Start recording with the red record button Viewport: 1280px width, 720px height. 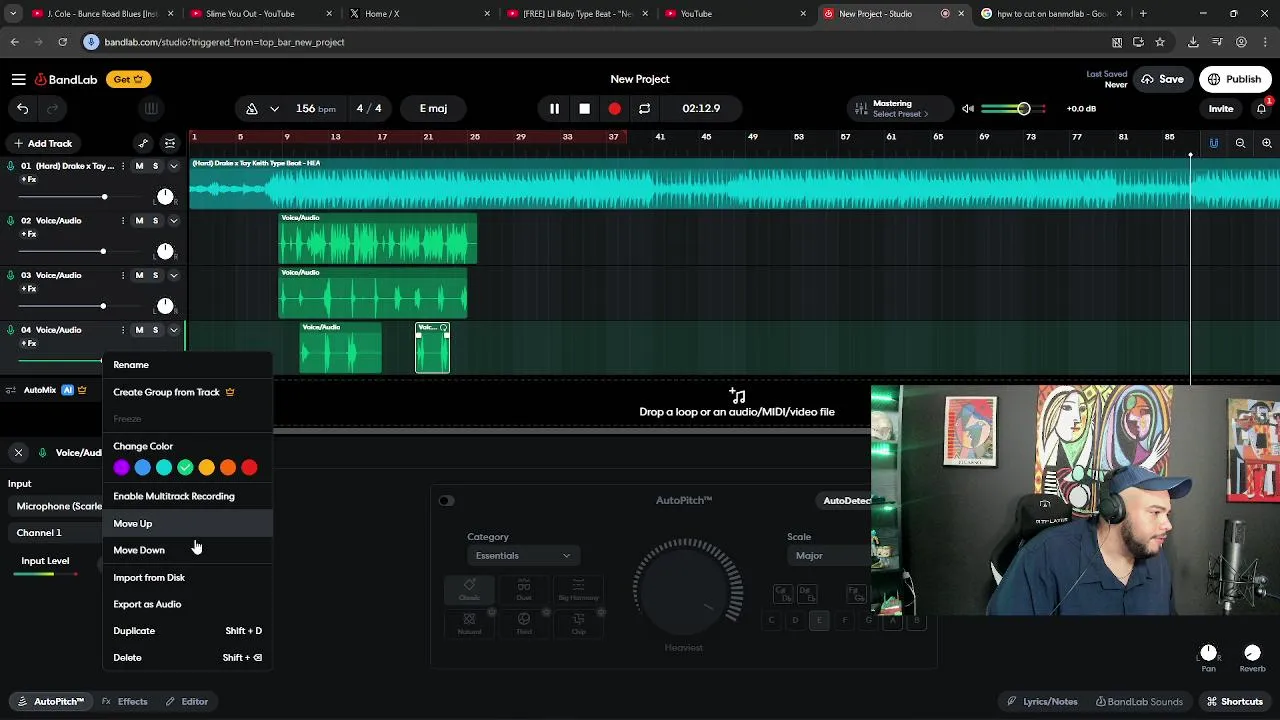click(614, 108)
